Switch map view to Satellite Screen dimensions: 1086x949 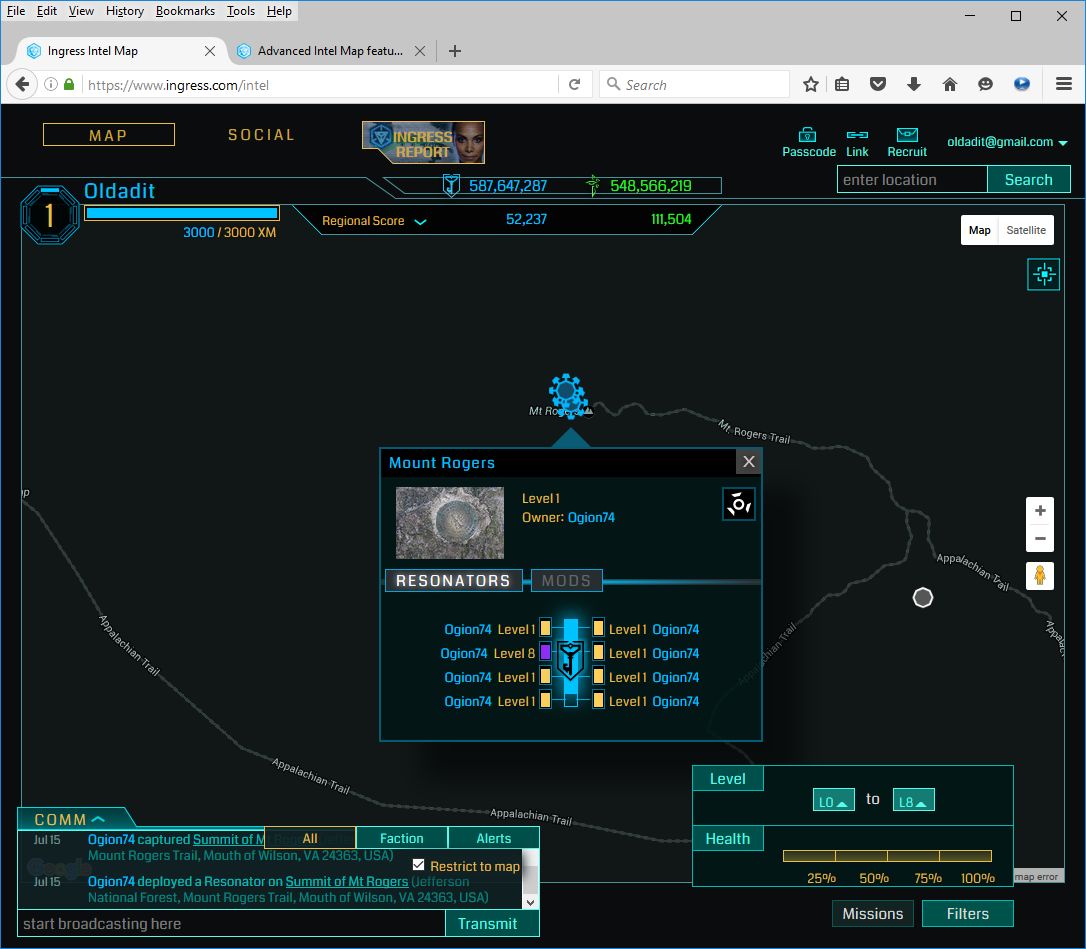(x=1026, y=230)
